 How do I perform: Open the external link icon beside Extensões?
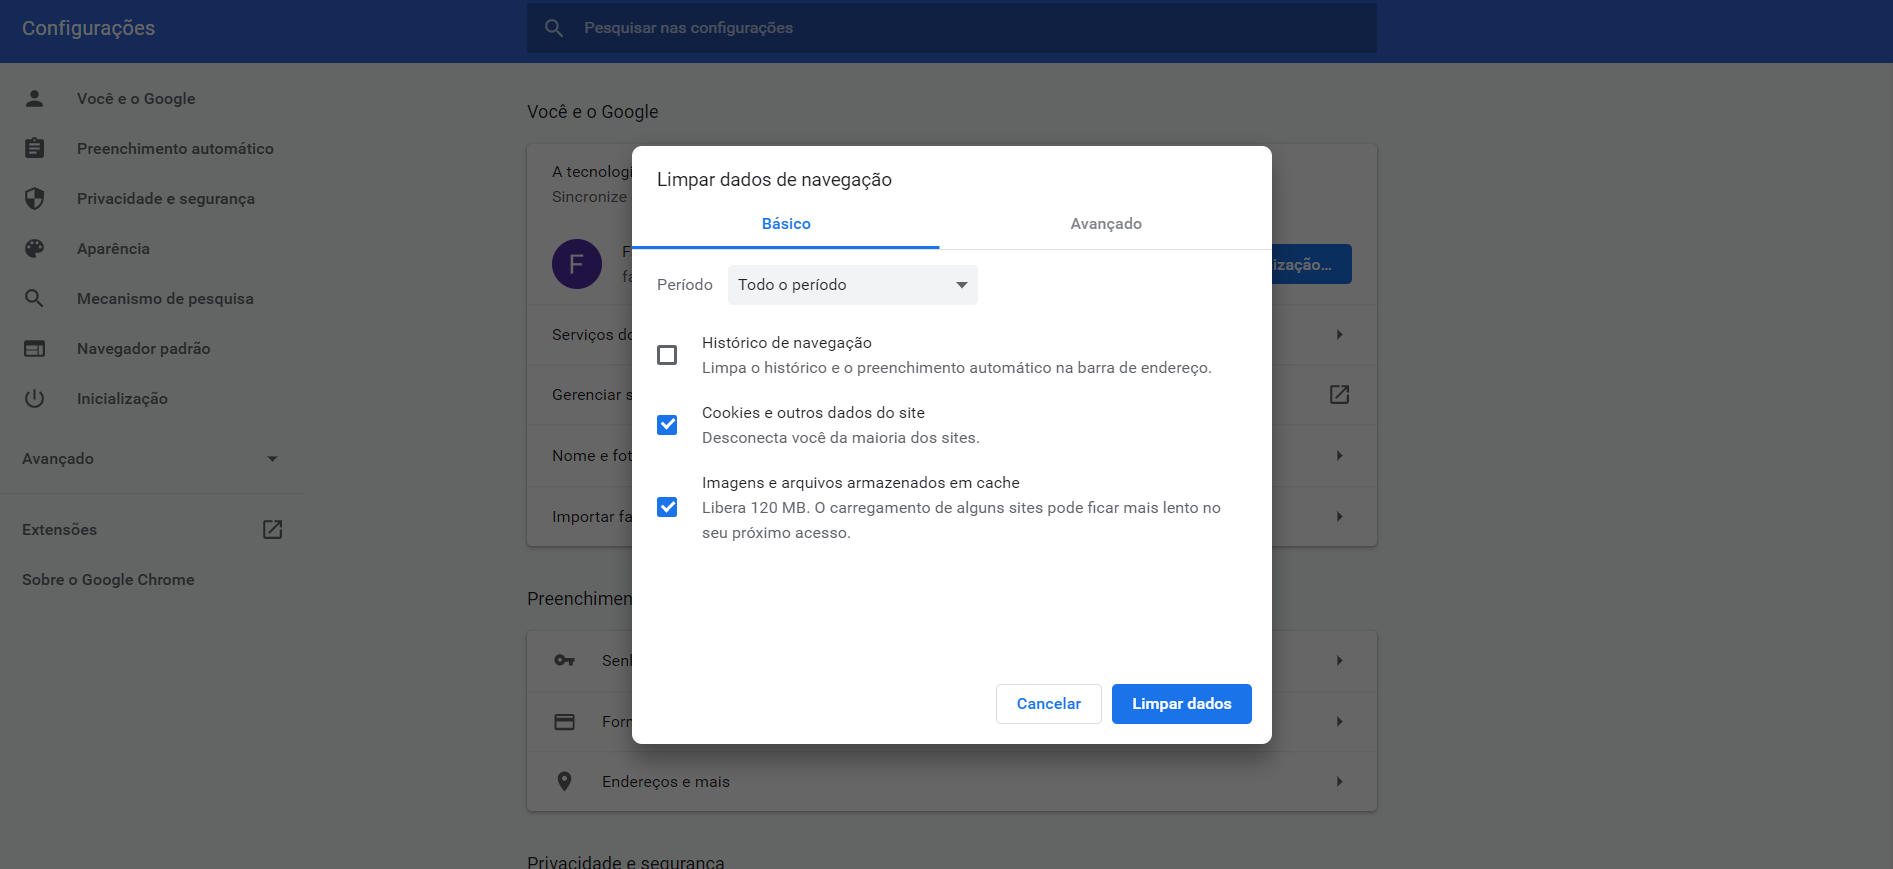(272, 529)
